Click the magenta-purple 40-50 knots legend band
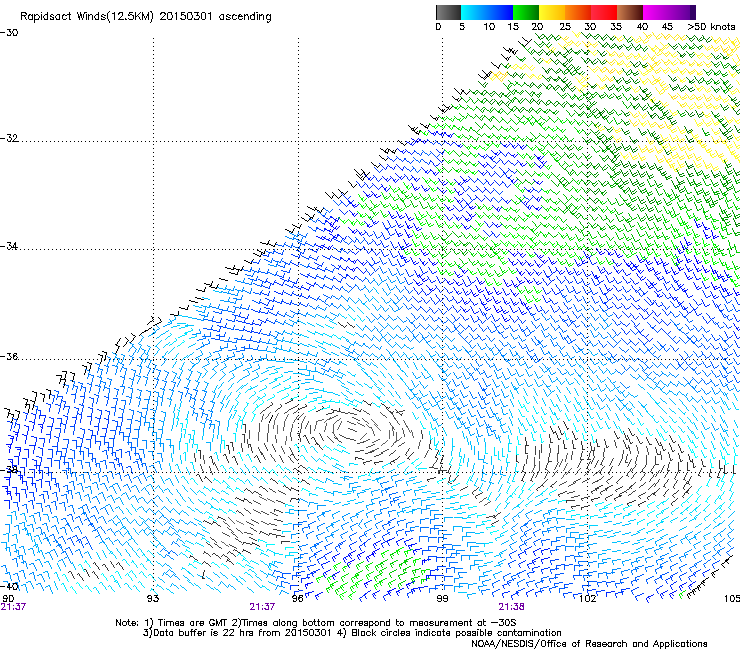Image resolution: width=740 pixels, height=650 pixels. [x=669, y=12]
